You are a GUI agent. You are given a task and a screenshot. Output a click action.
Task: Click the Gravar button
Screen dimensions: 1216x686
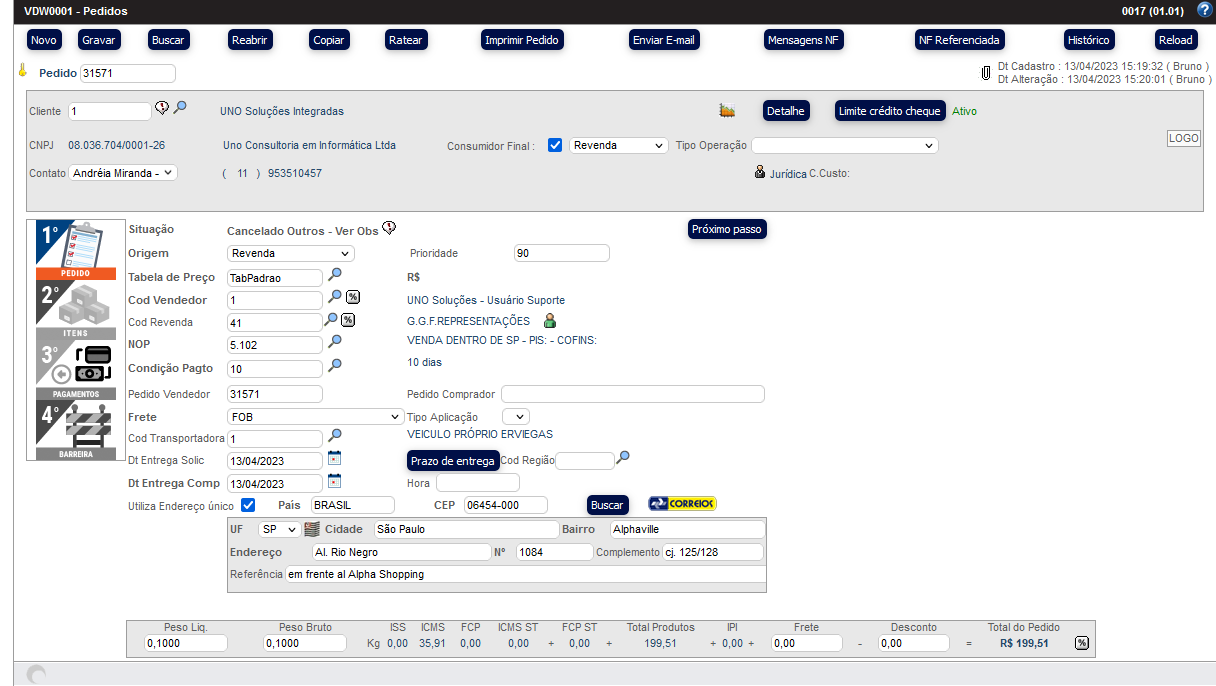(x=98, y=40)
